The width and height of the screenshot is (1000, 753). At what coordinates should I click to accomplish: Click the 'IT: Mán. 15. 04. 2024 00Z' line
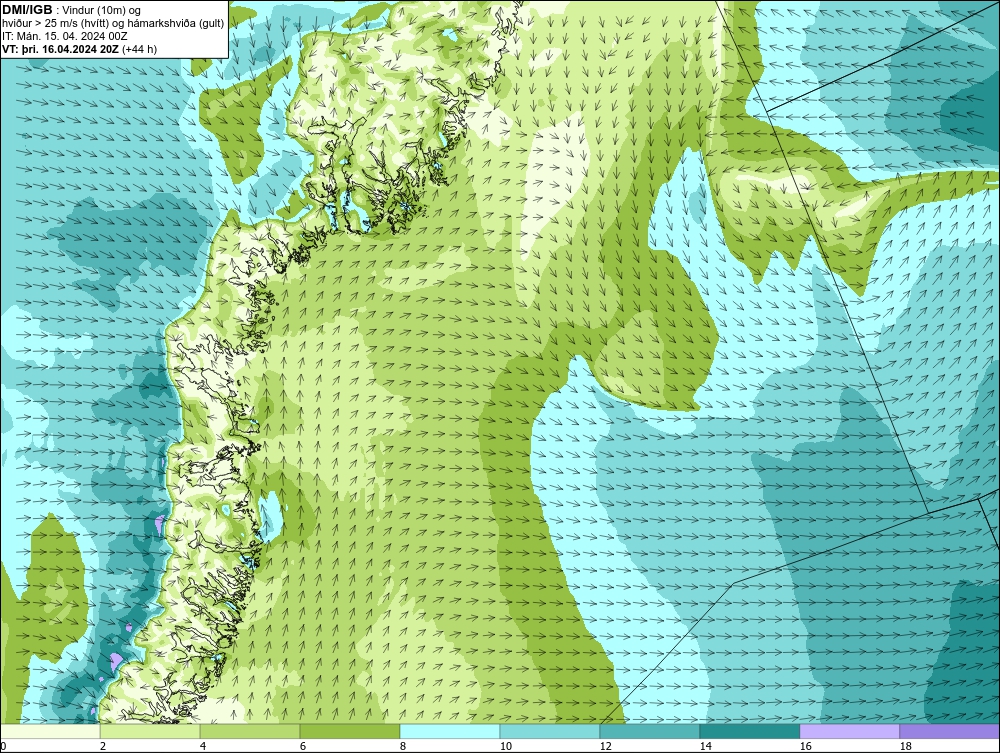pos(65,36)
